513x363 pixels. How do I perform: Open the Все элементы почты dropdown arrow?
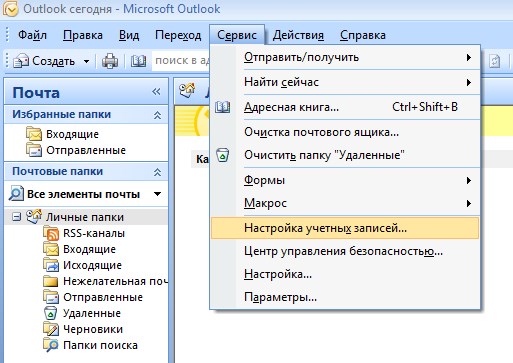[157, 194]
